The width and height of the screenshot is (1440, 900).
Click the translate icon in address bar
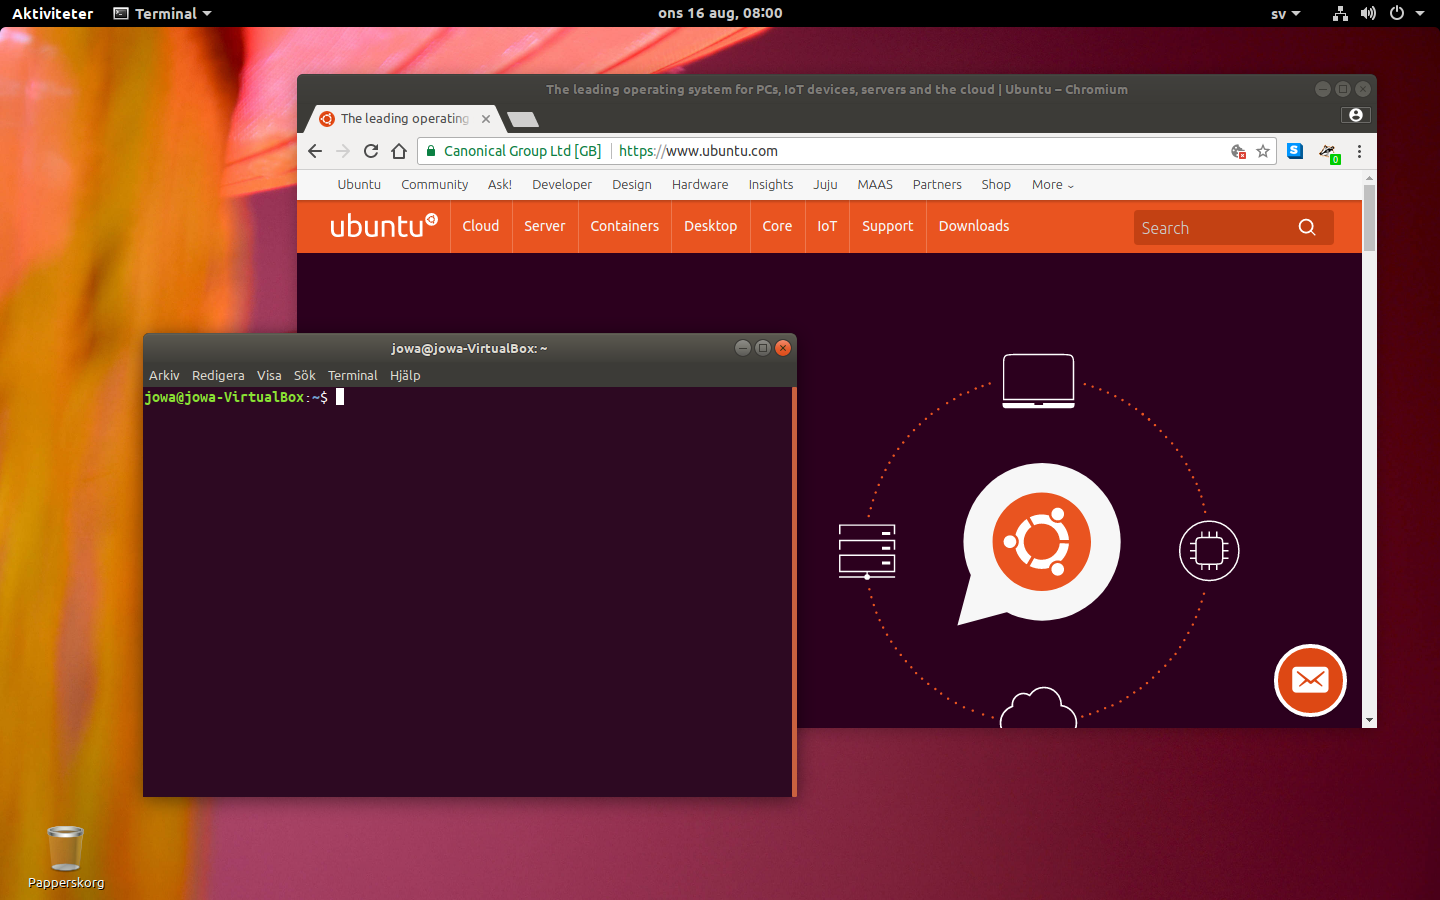coord(1238,151)
